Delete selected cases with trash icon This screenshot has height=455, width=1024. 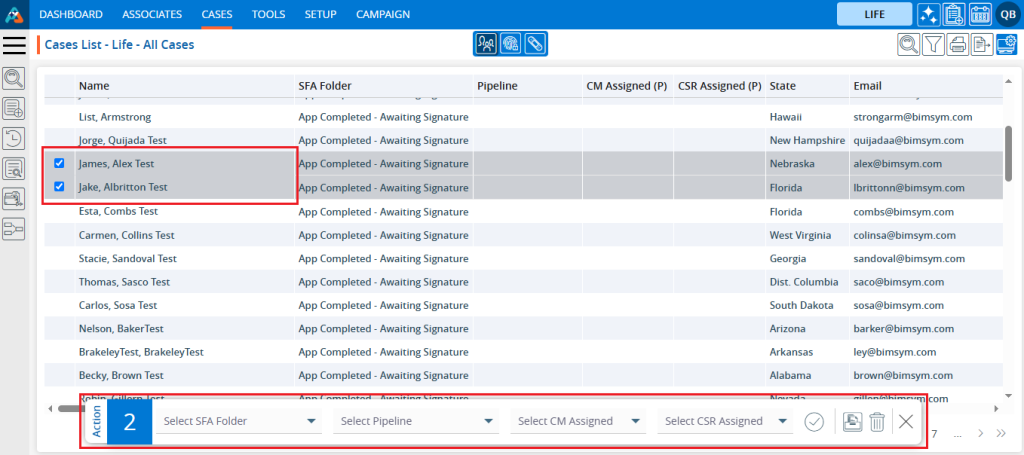877,422
